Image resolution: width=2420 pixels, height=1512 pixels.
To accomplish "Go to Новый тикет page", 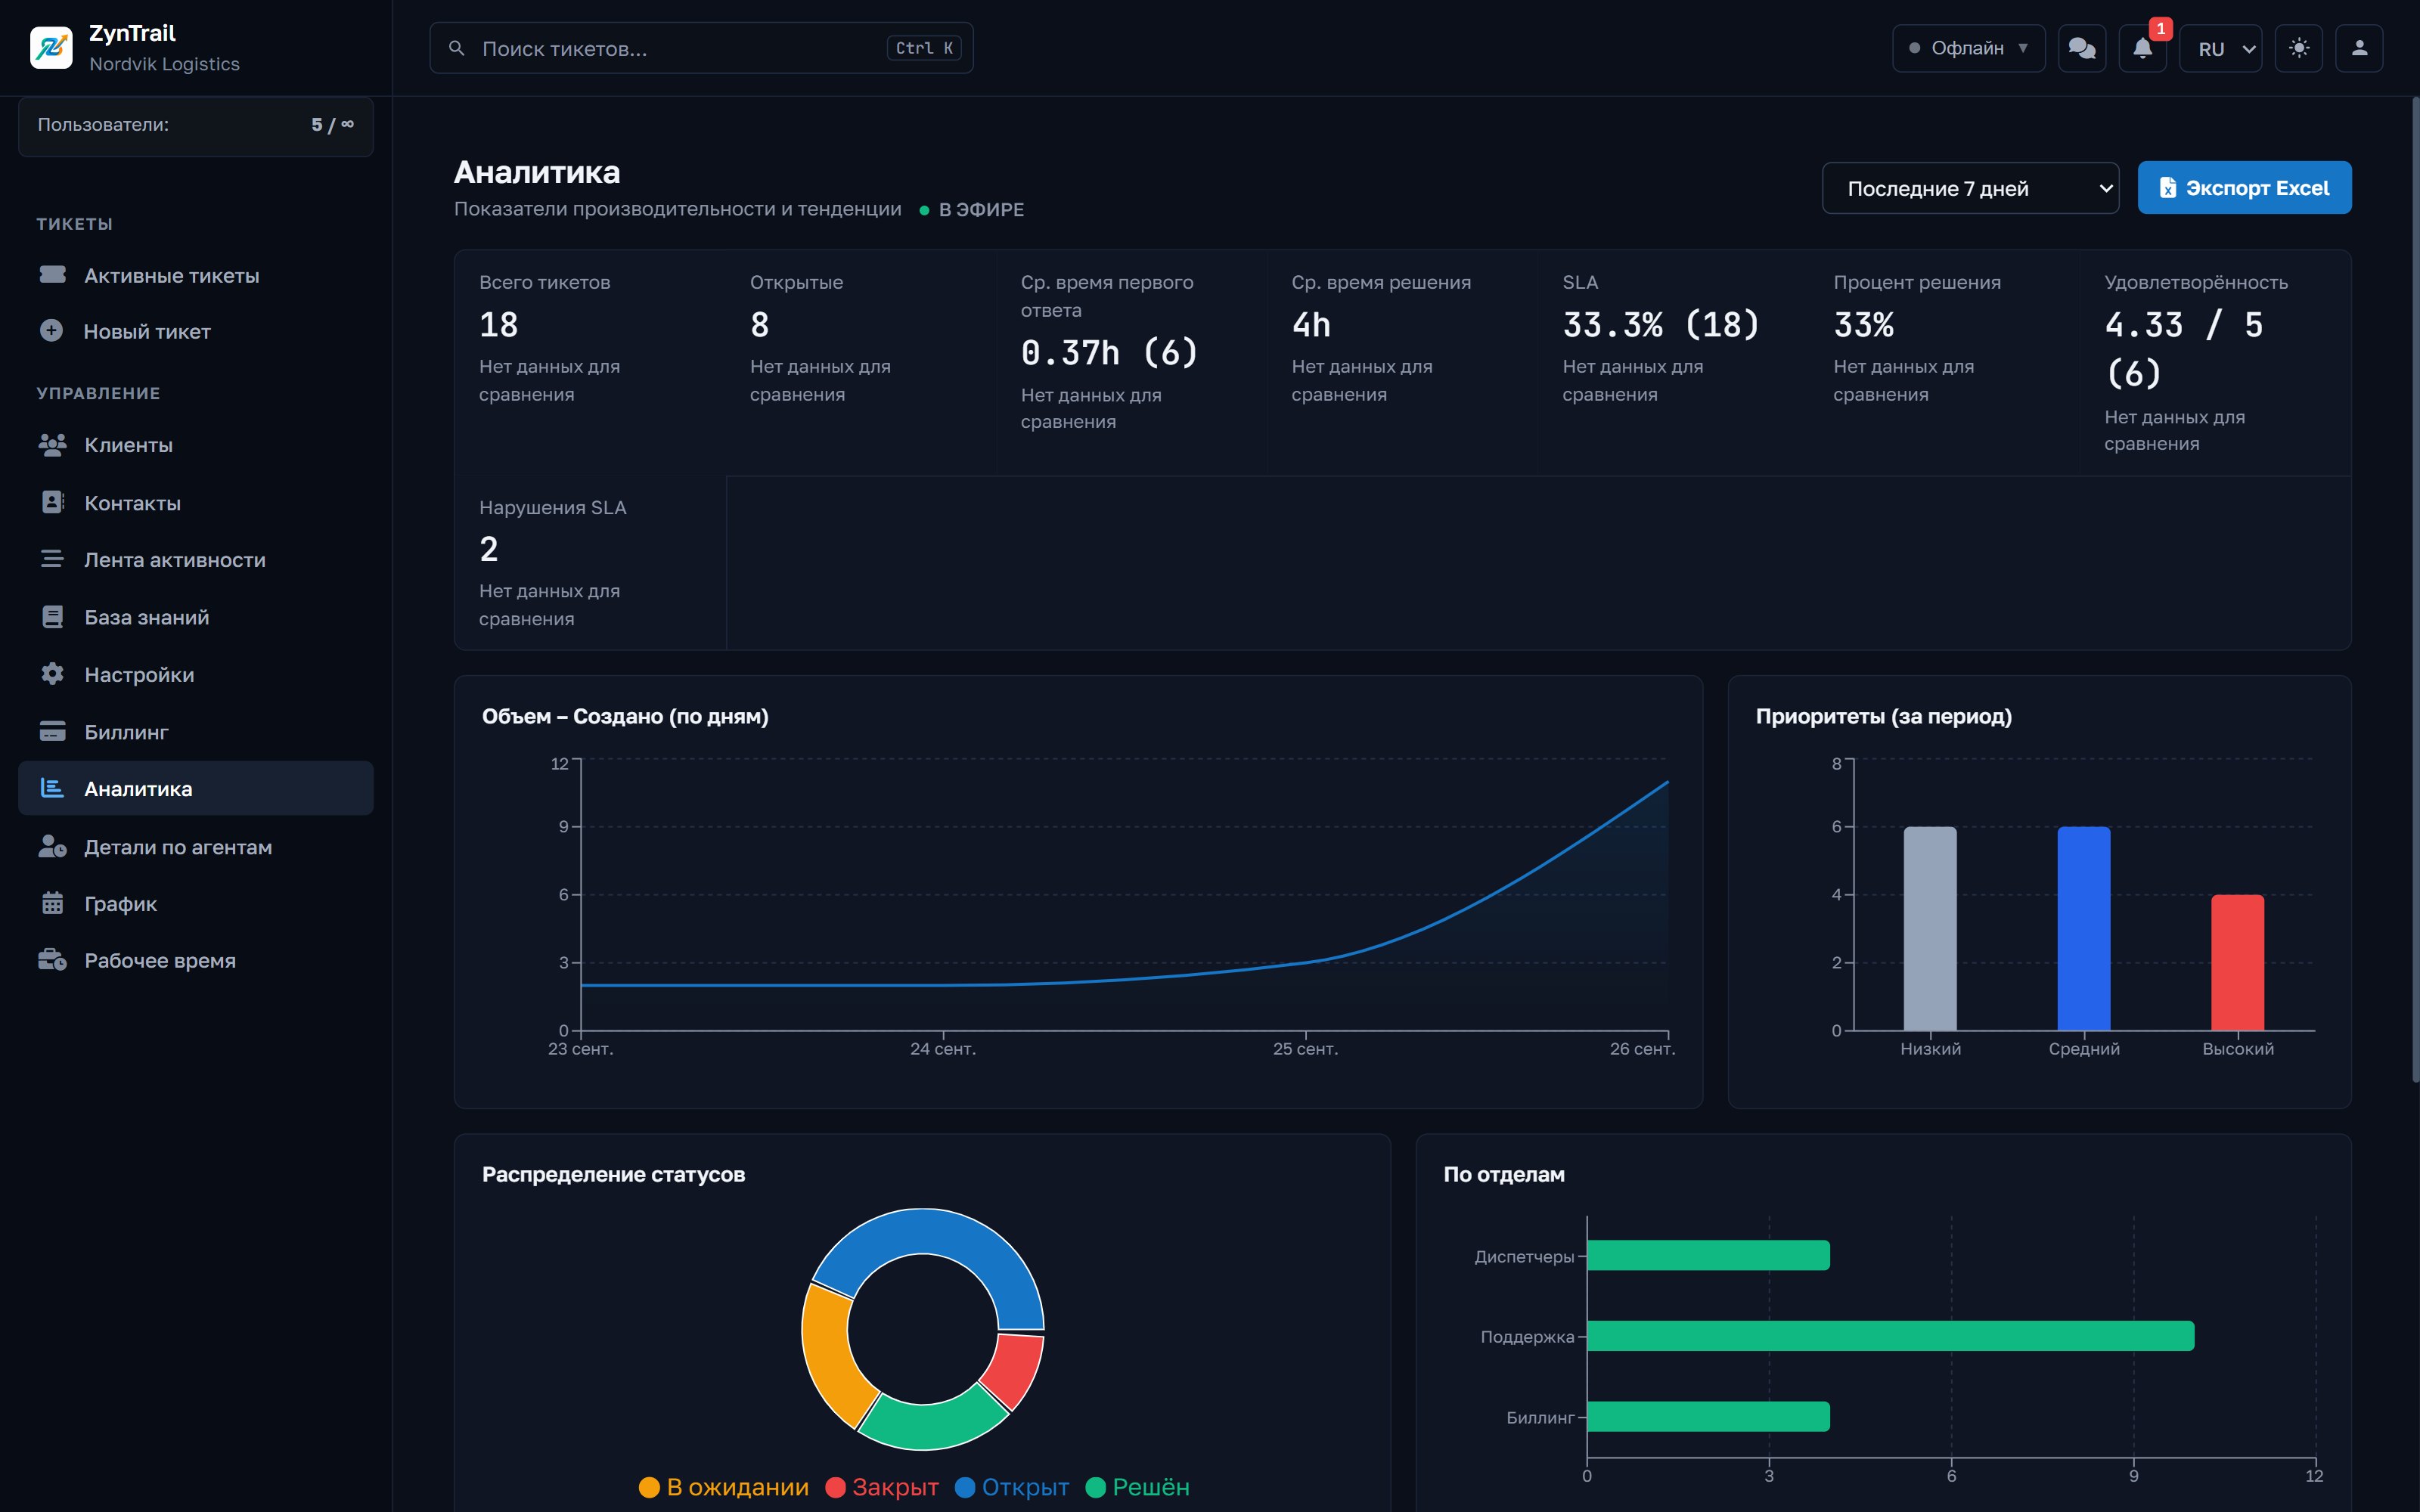I will tap(196, 331).
